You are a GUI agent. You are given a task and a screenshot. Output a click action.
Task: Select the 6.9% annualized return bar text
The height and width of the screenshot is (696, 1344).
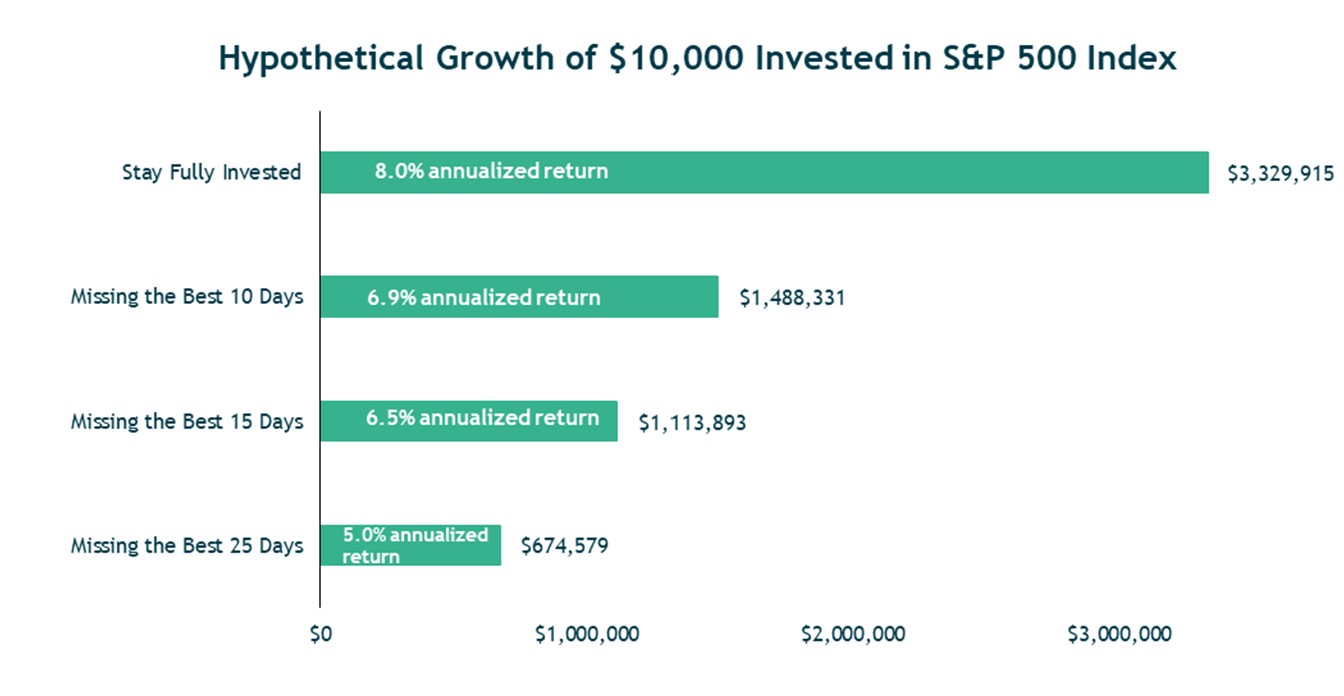click(x=483, y=297)
